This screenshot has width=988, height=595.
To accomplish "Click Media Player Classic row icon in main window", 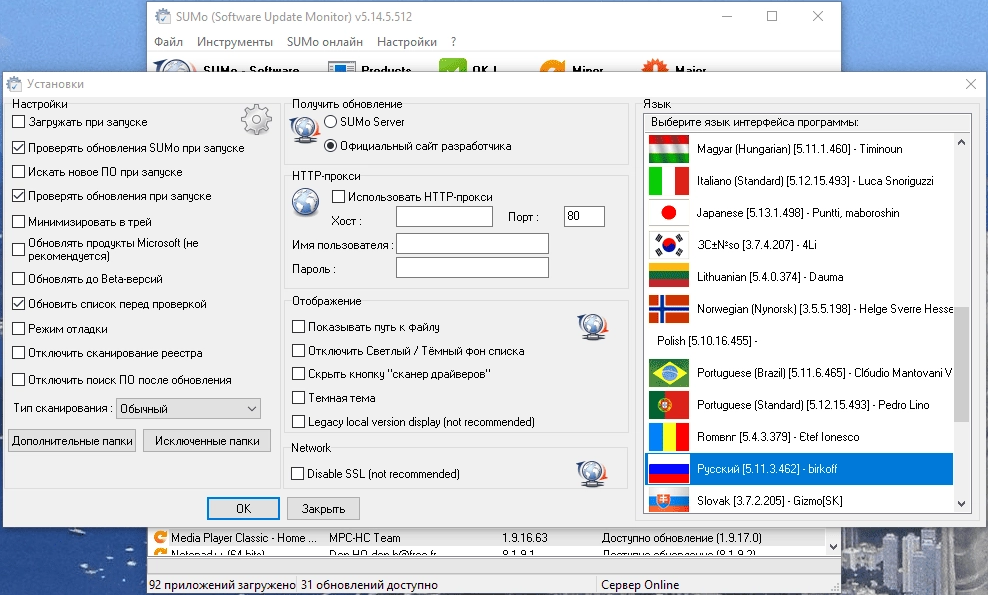I will click(161, 537).
